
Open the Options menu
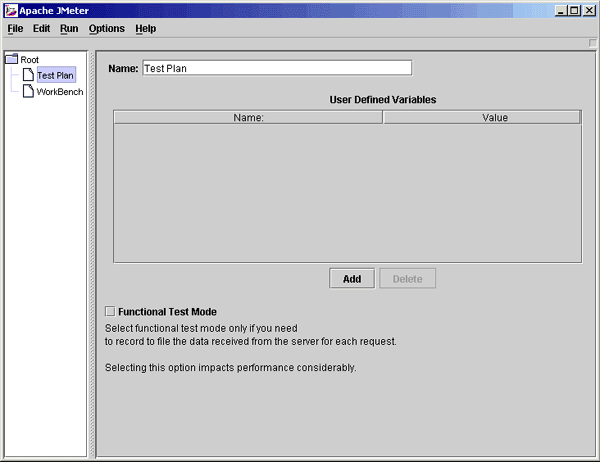(107, 29)
